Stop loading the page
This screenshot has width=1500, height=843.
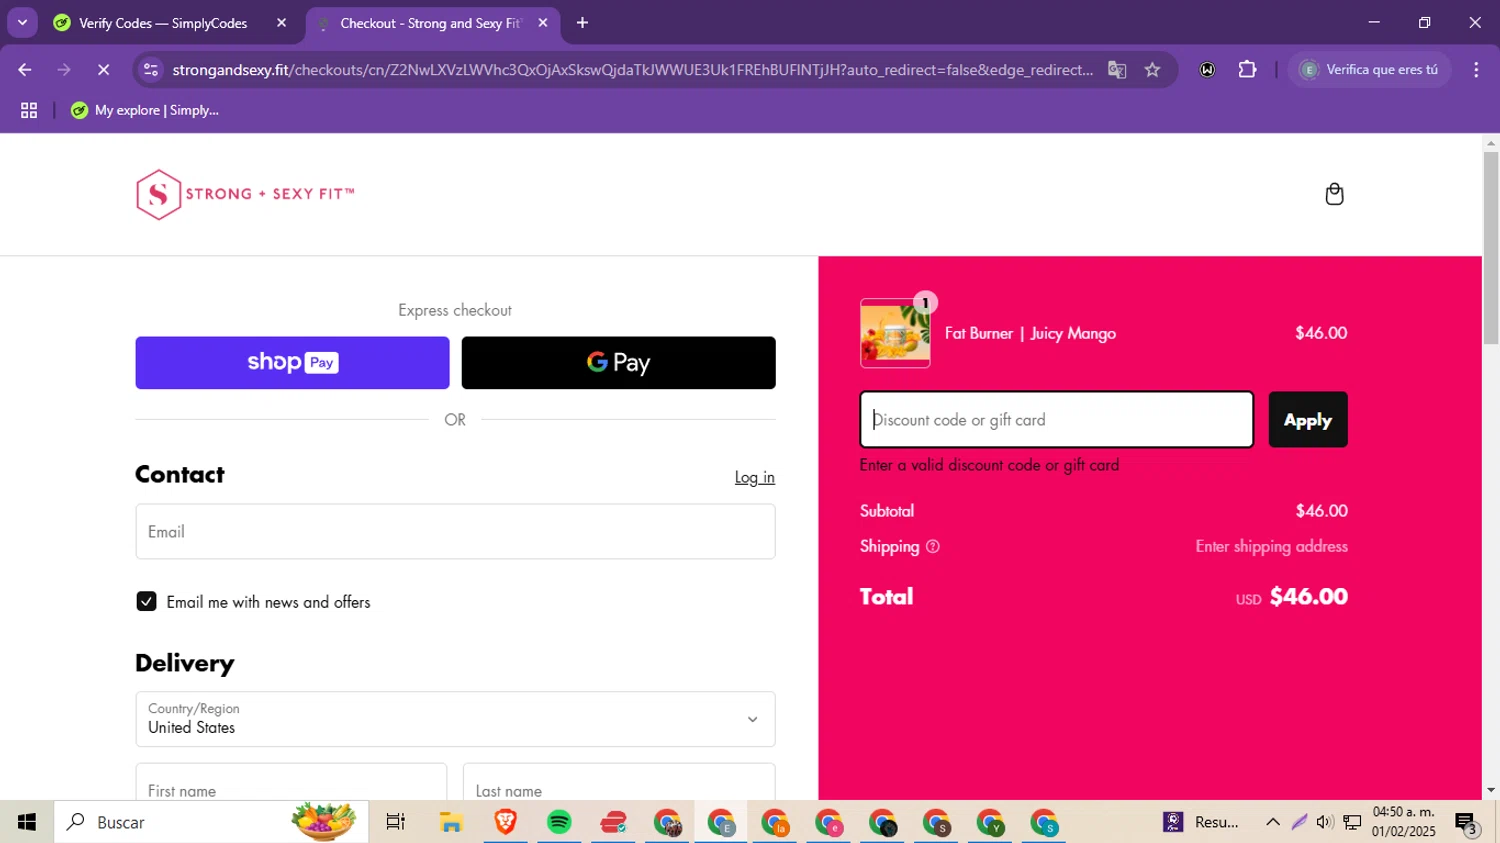(x=103, y=70)
